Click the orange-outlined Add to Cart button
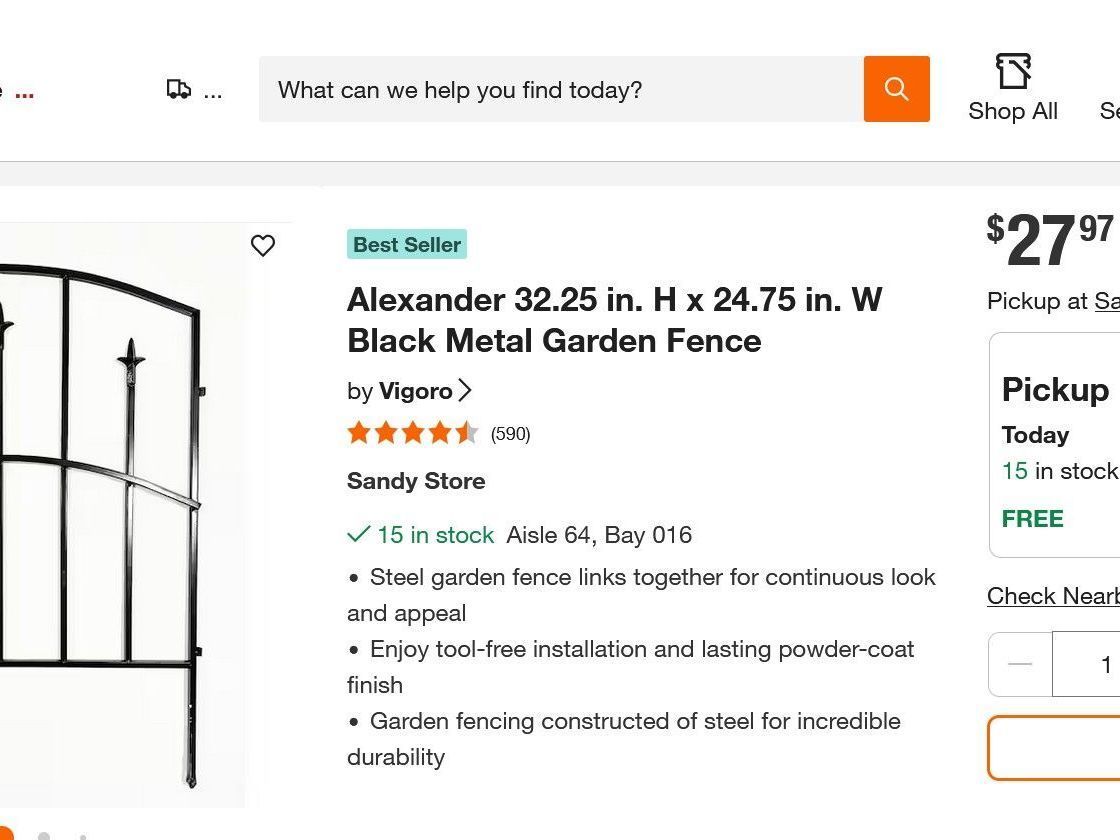This screenshot has height=840, width=1120. pos(1054,748)
